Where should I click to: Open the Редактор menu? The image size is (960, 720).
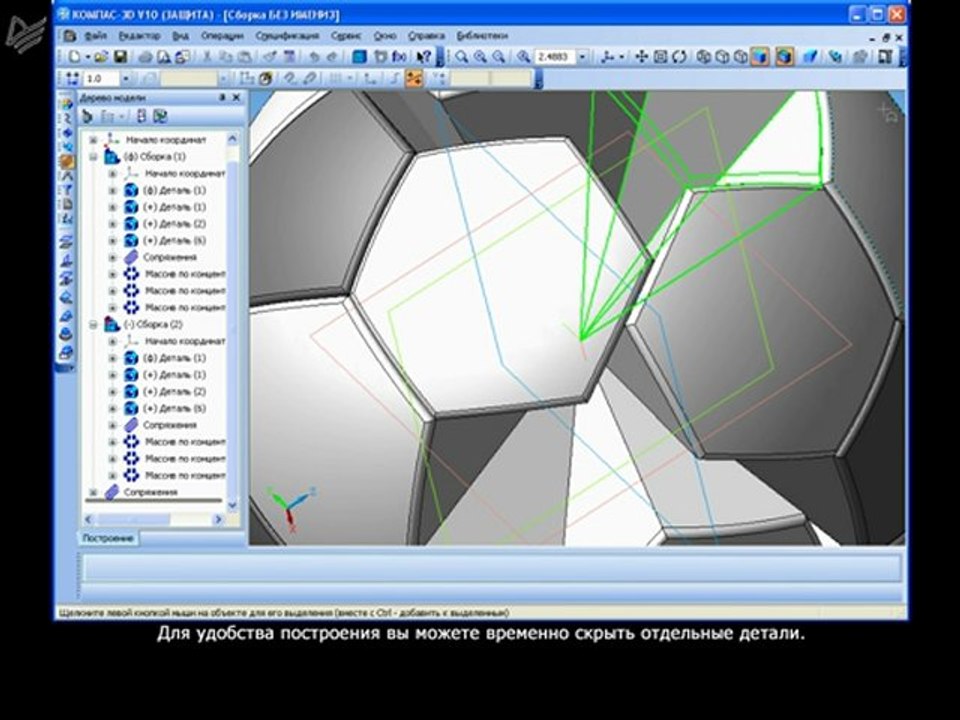click(139, 36)
